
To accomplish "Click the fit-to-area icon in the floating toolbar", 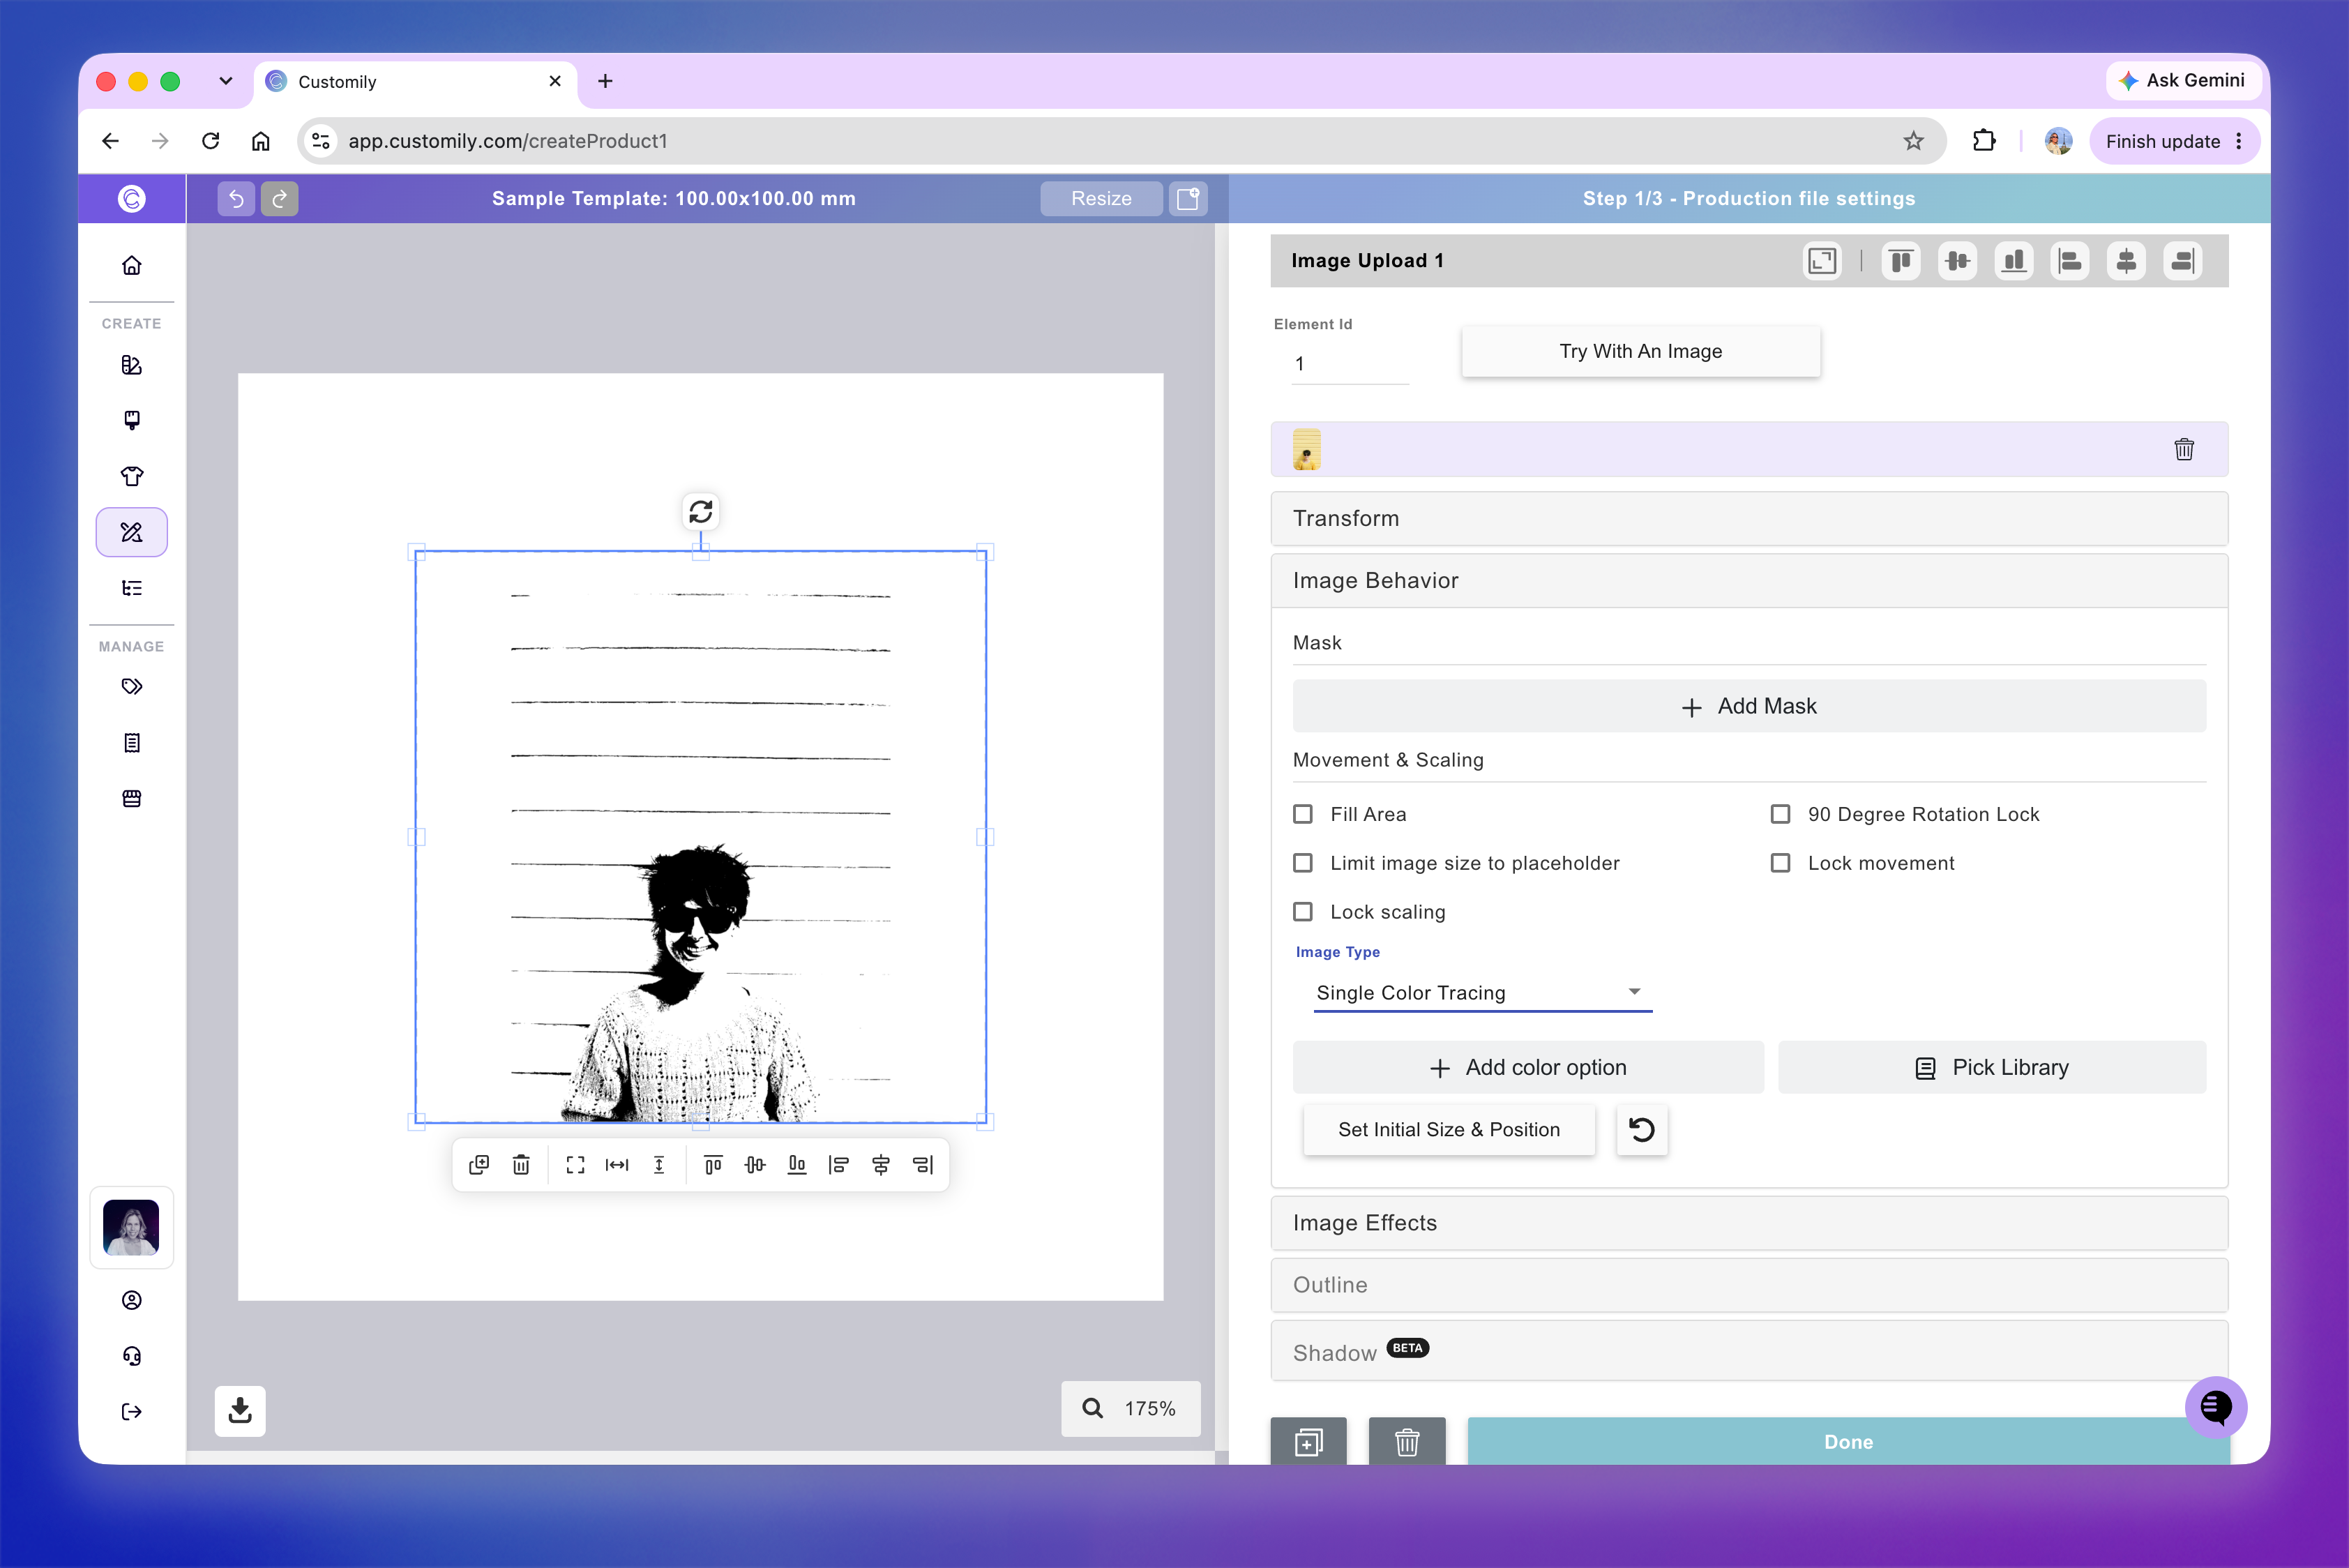I will pos(575,1164).
